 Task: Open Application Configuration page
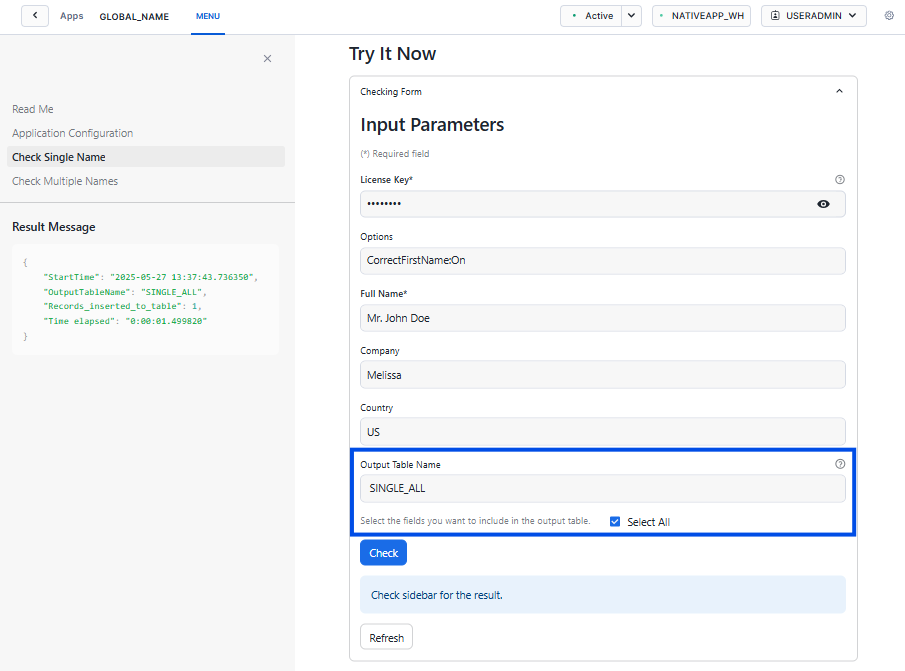pyautogui.click(x=73, y=133)
